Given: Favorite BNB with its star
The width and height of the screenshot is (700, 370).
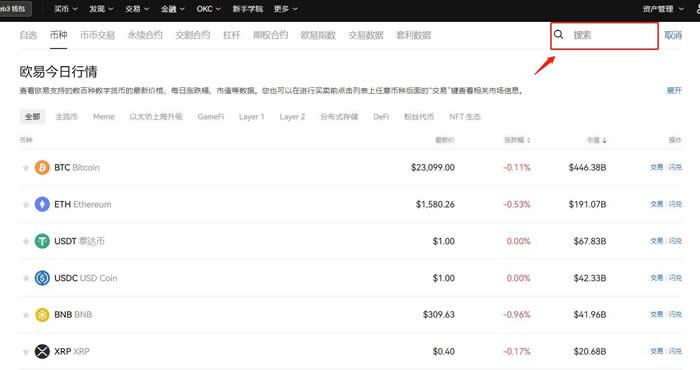Looking at the screenshot, I should 26,315.
